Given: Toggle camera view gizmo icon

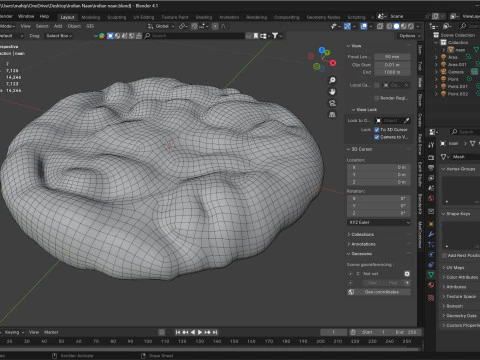Looking at the screenshot, I should pyautogui.click(x=332, y=103).
